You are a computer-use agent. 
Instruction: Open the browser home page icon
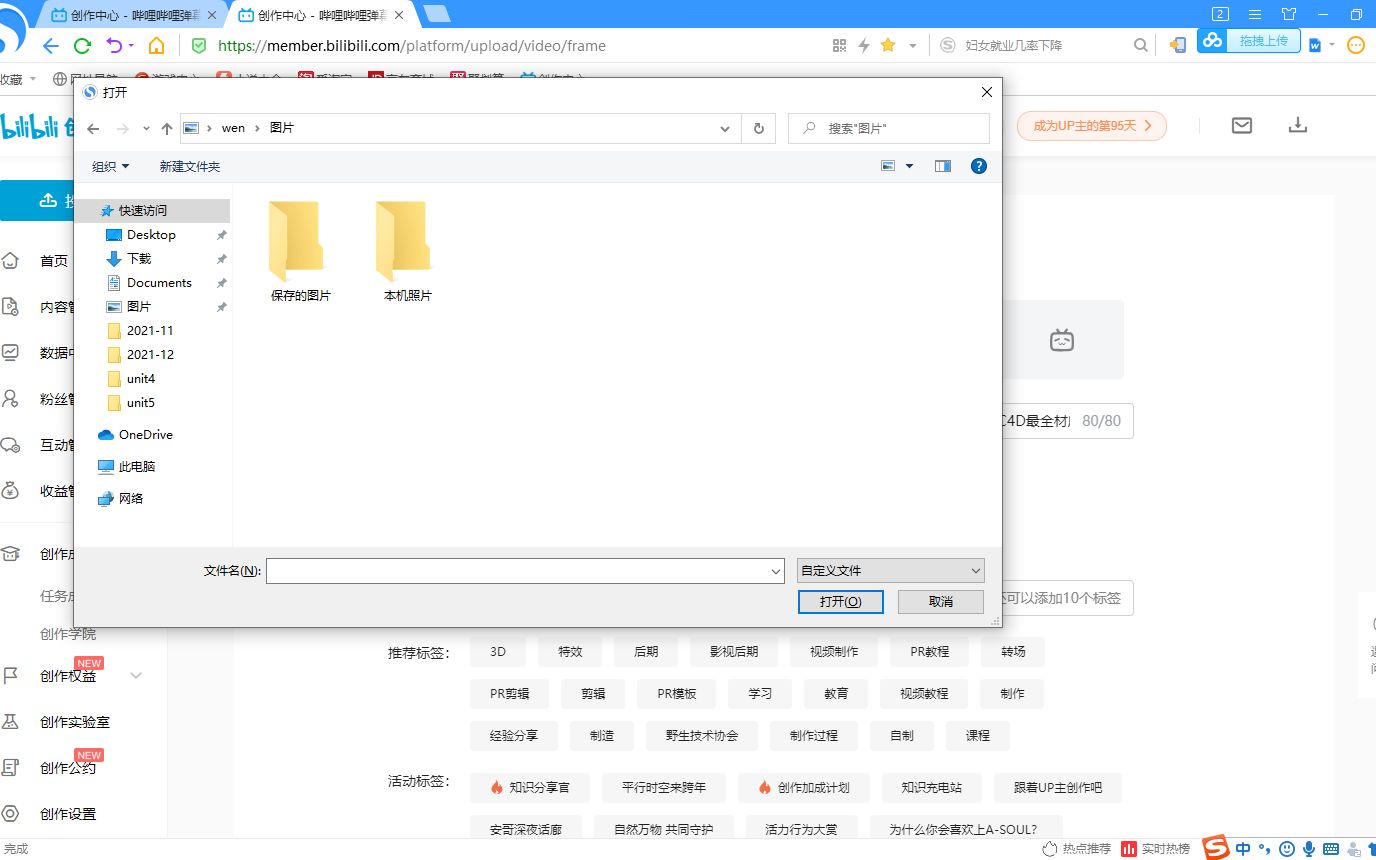coord(156,46)
